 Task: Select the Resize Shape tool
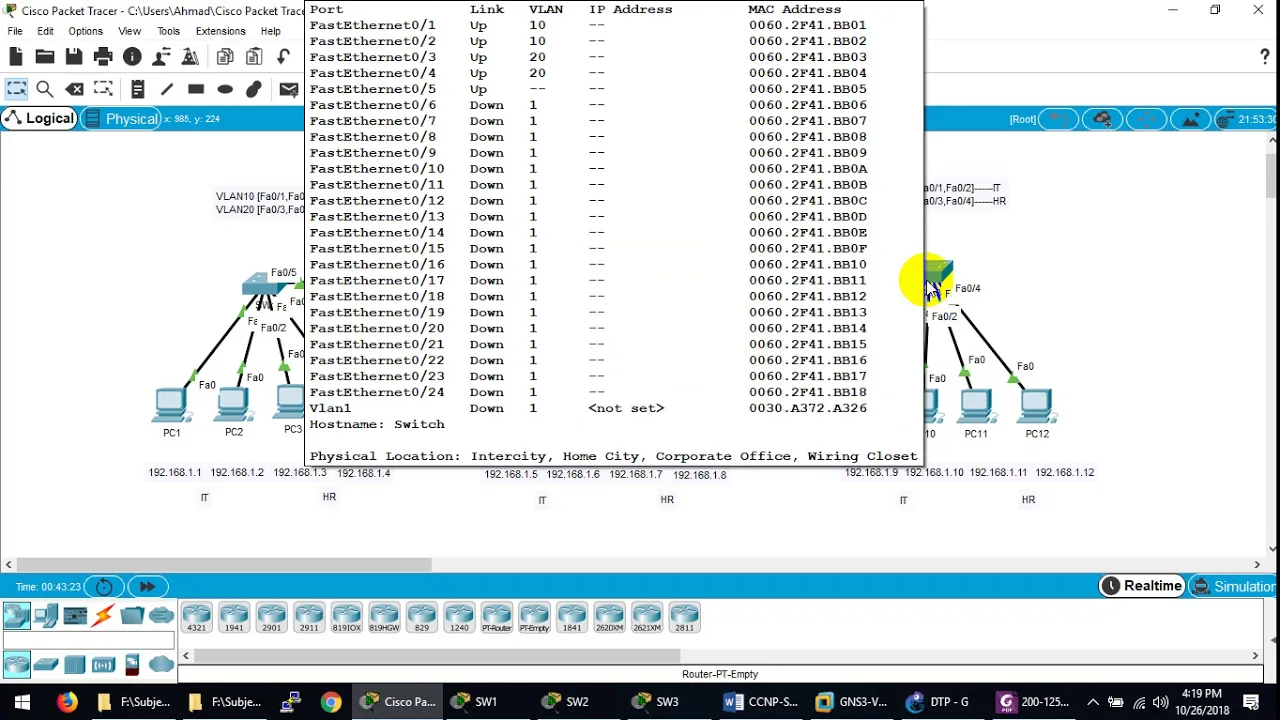[x=103, y=90]
